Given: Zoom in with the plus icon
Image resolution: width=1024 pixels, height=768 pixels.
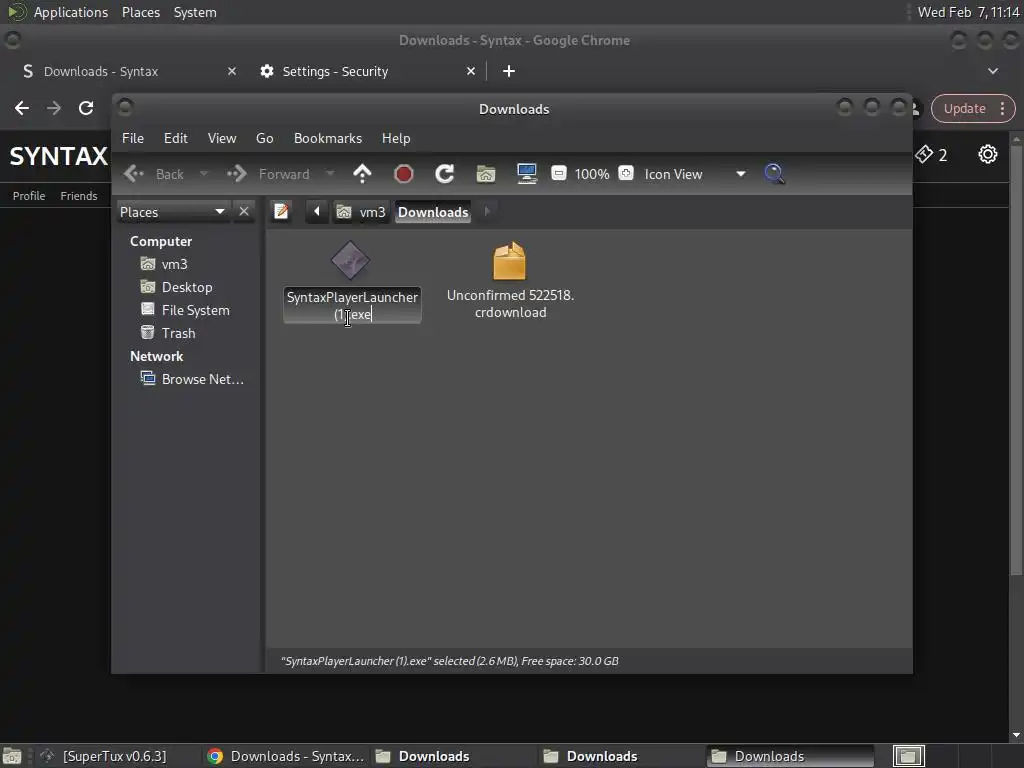Looking at the screenshot, I should pyautogui.click(x=626, y=173).
